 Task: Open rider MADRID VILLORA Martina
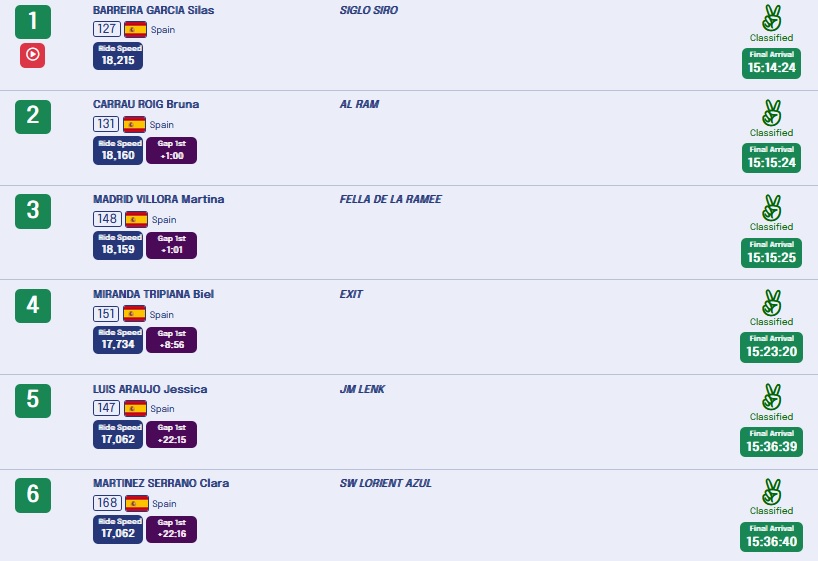(158, 199)
